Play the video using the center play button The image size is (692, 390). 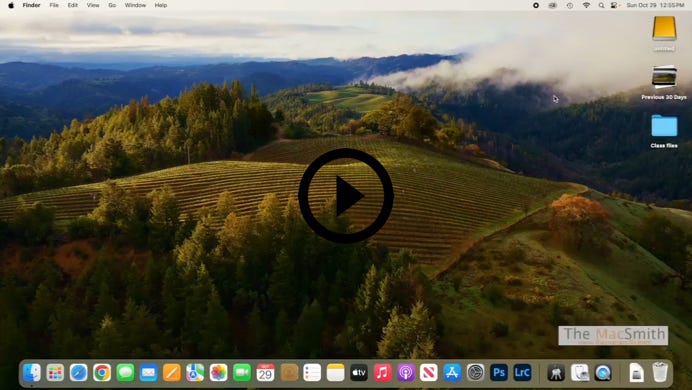[x=346, y=195]
